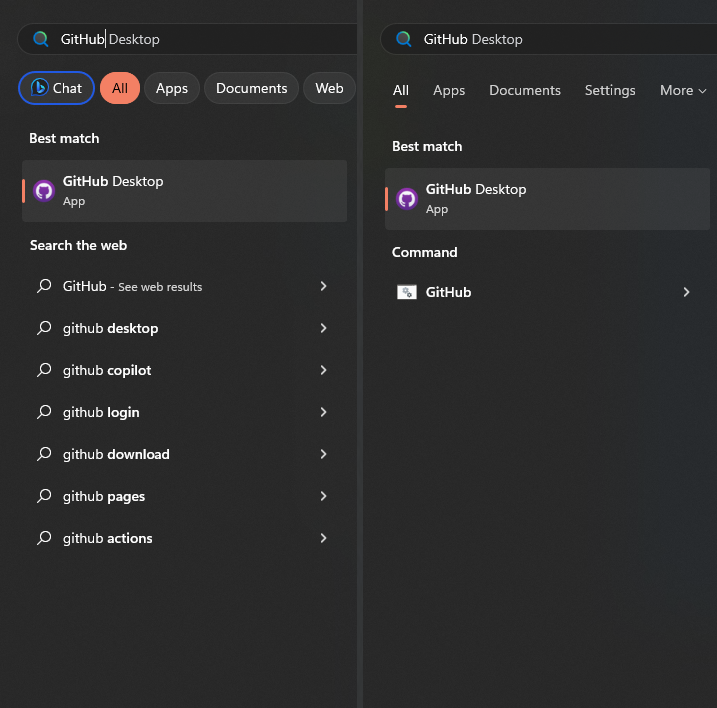Focus the right search box text field
Viewport: 717px width, 708px height.
coord(549,39)
